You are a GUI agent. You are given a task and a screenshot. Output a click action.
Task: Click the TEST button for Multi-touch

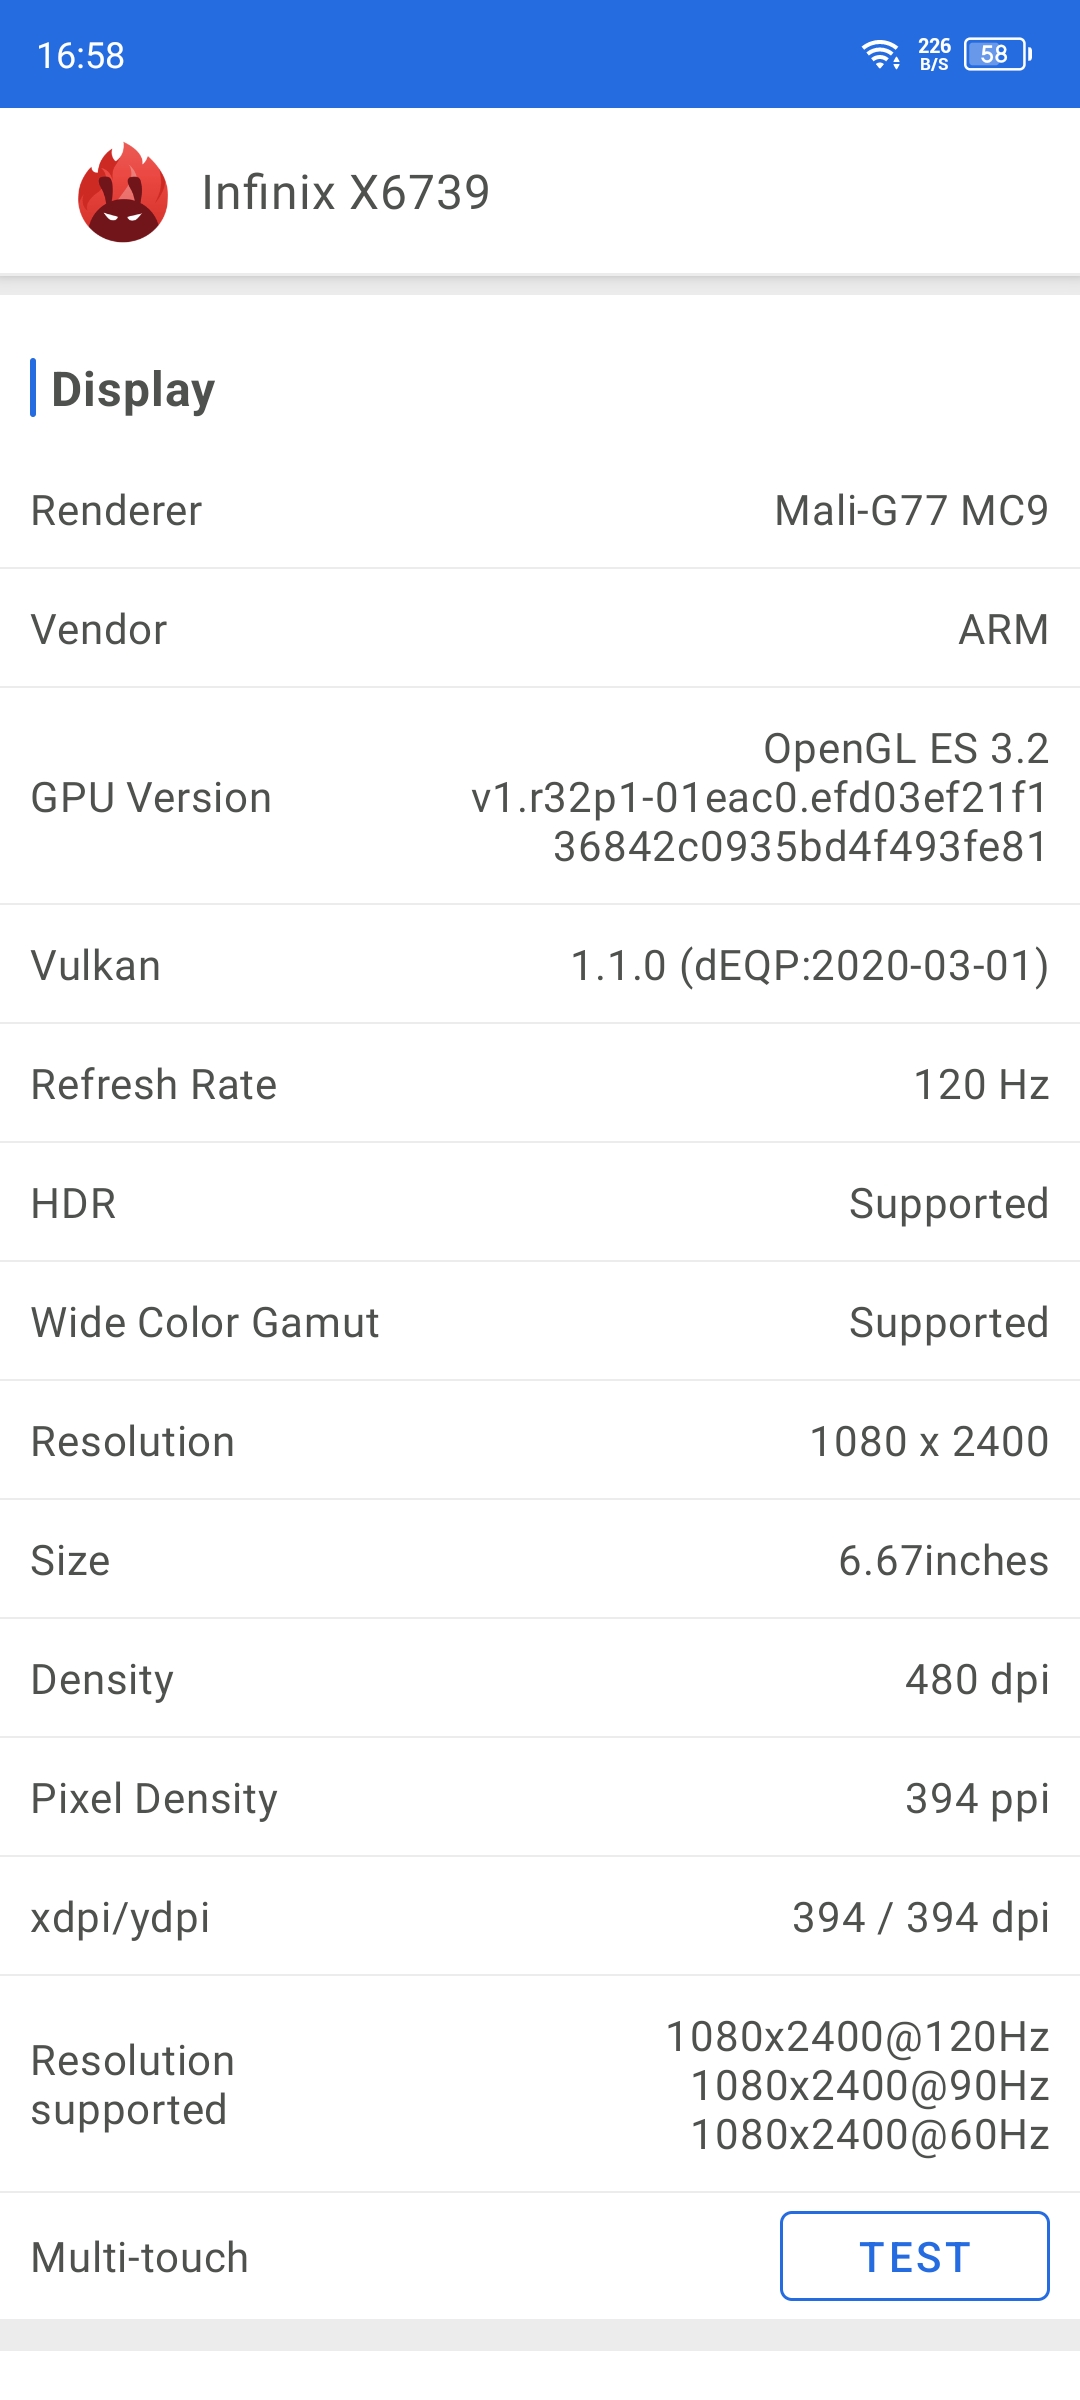pyautogui.click(x=914, y=2256)
